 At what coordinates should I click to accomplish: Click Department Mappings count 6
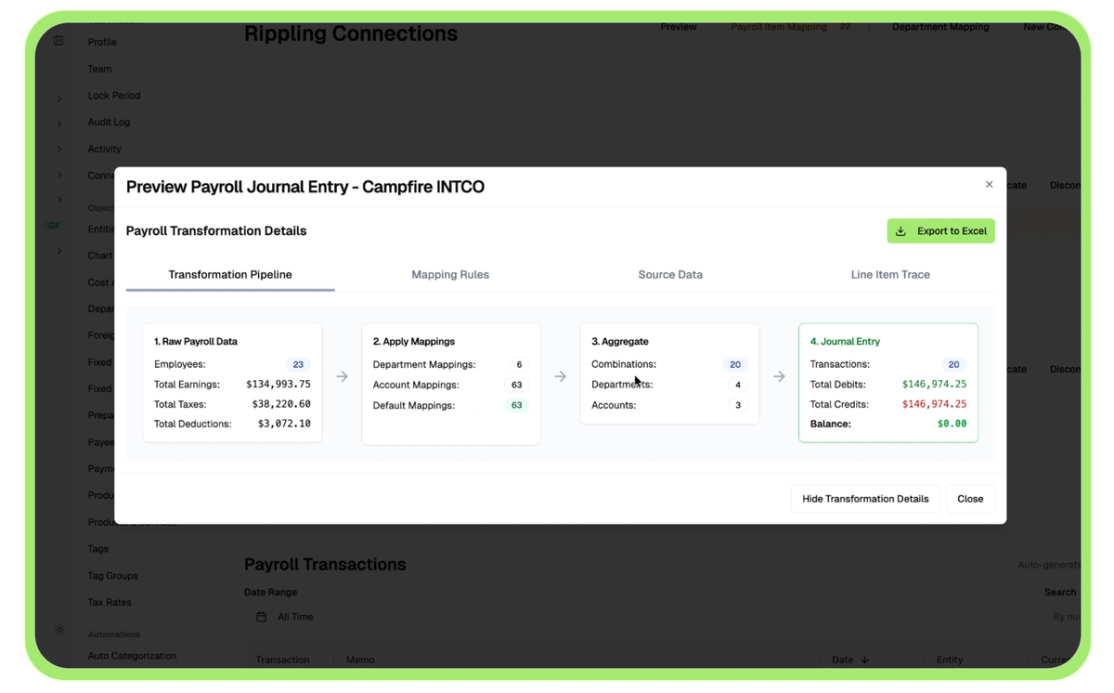pos(519,365)
